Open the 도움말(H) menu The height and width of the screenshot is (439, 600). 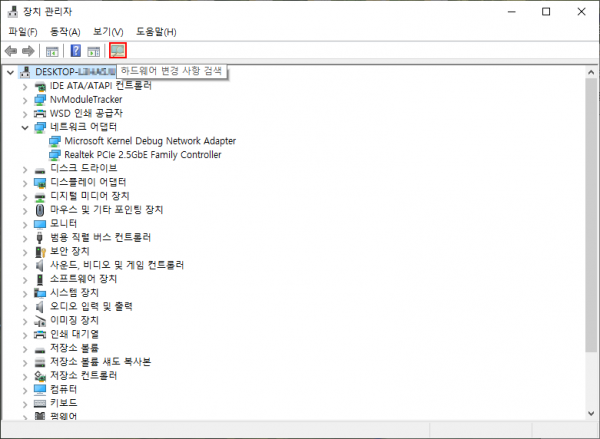(x=155, y=32)
